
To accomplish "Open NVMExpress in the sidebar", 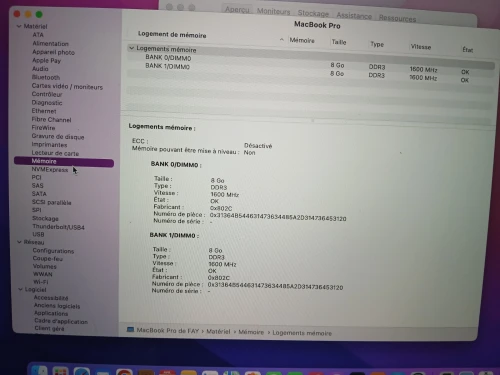I will [x=50, y=170].
